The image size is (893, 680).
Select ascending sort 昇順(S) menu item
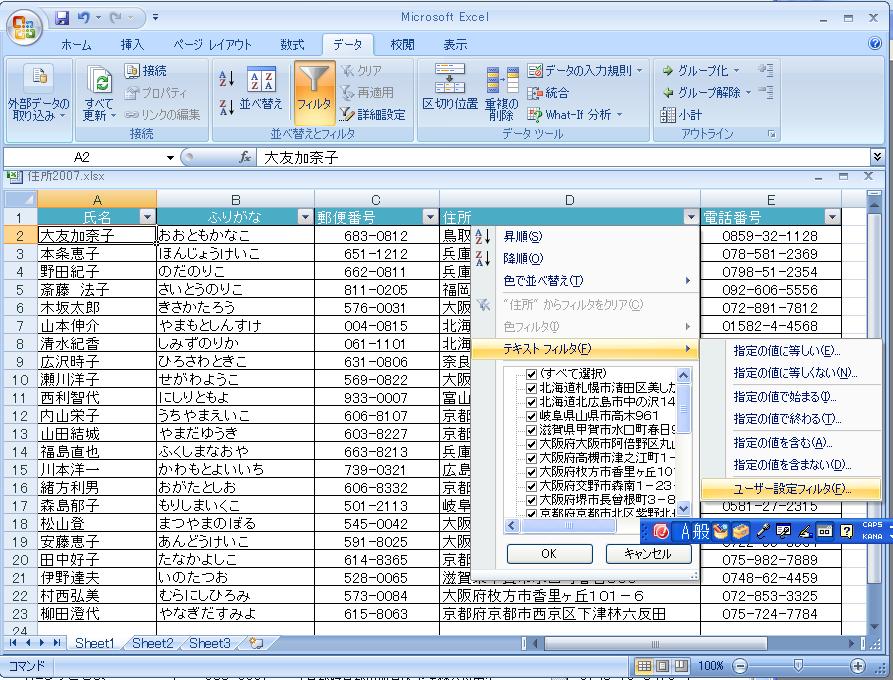coord(585,236)
